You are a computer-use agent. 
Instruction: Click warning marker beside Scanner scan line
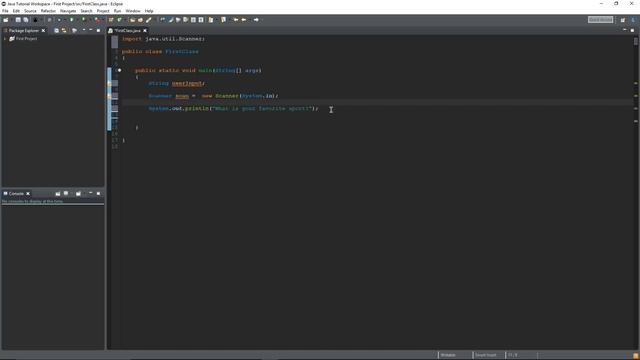[x=109, y=96]
